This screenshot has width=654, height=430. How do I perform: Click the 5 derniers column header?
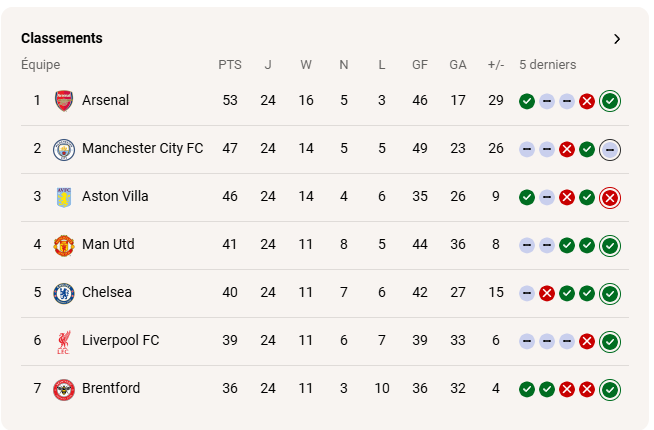pos(547,65)
